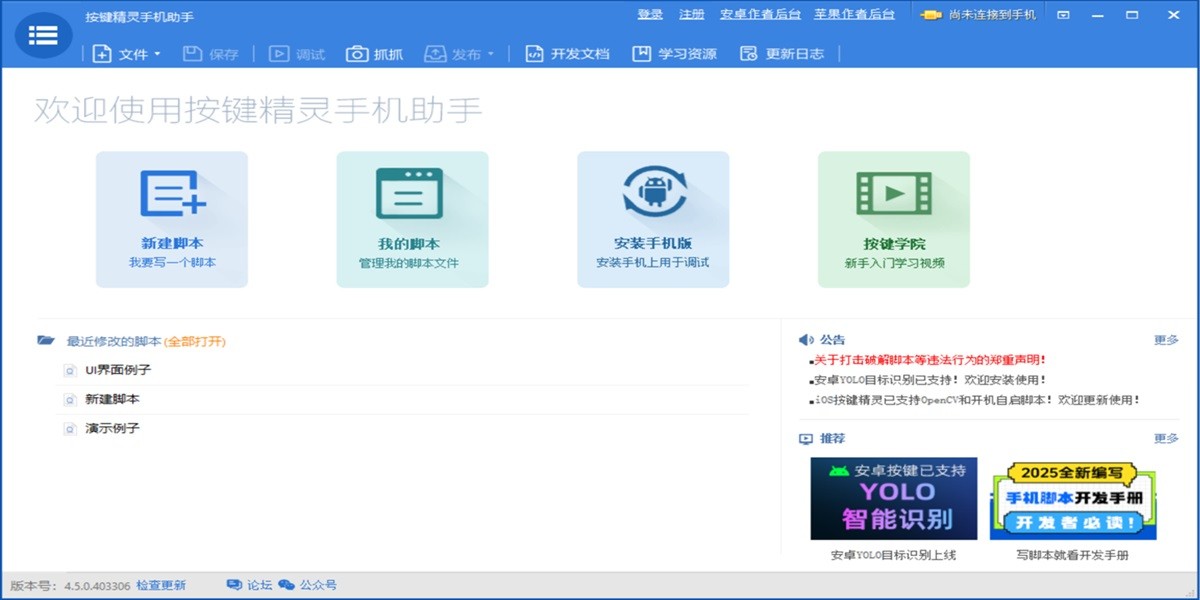Click 安装手机版 to install the phone version
This screenshot has width=1200, height=600.
pyautogui.click(x=653, y=218)
